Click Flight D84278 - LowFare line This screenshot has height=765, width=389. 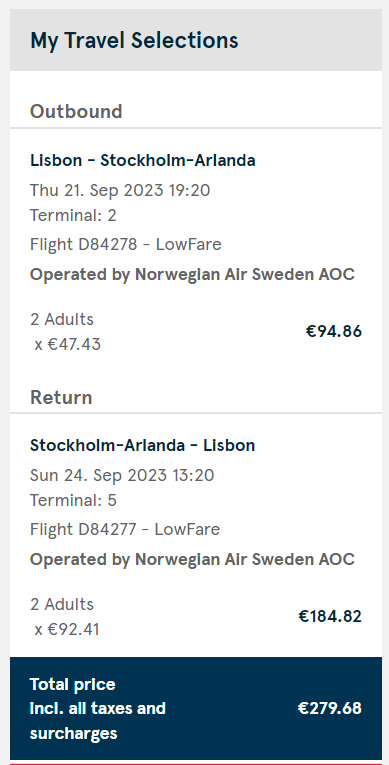[x=126, y=244]
